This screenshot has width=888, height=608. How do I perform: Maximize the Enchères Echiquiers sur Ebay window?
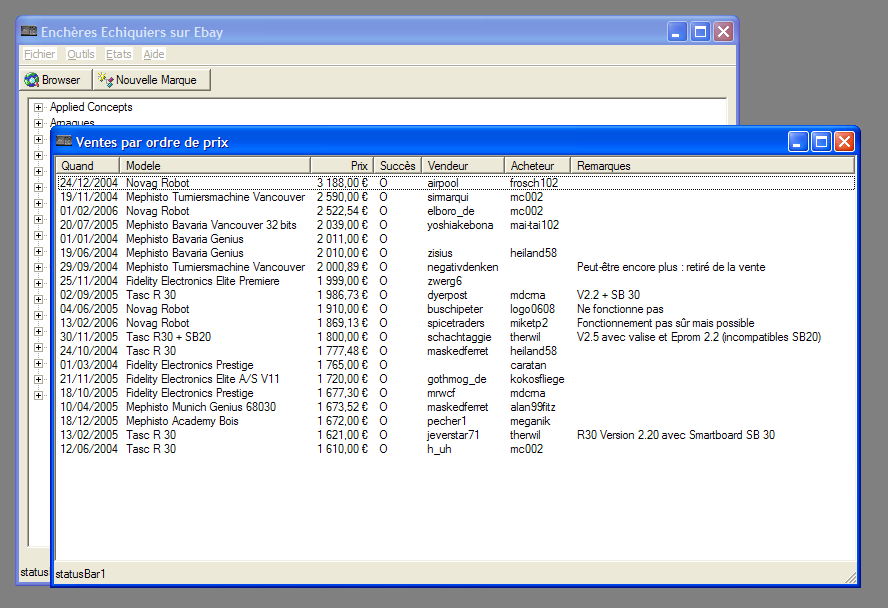click(700, 32)
